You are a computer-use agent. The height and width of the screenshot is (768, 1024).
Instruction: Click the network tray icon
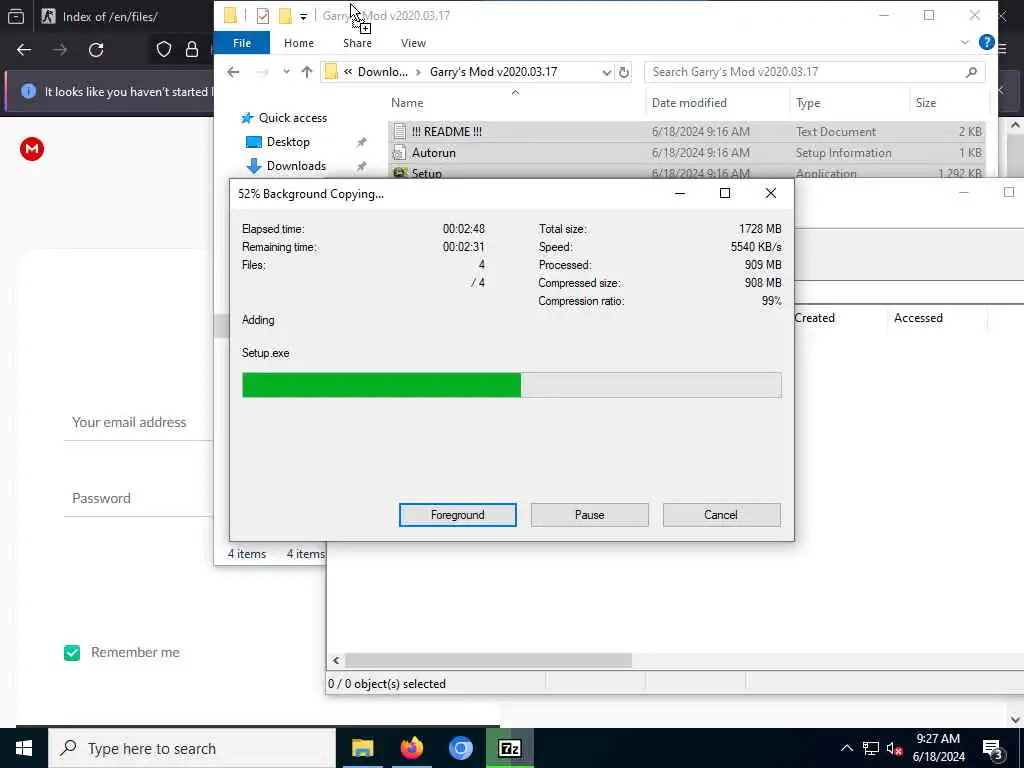[871, 748]
